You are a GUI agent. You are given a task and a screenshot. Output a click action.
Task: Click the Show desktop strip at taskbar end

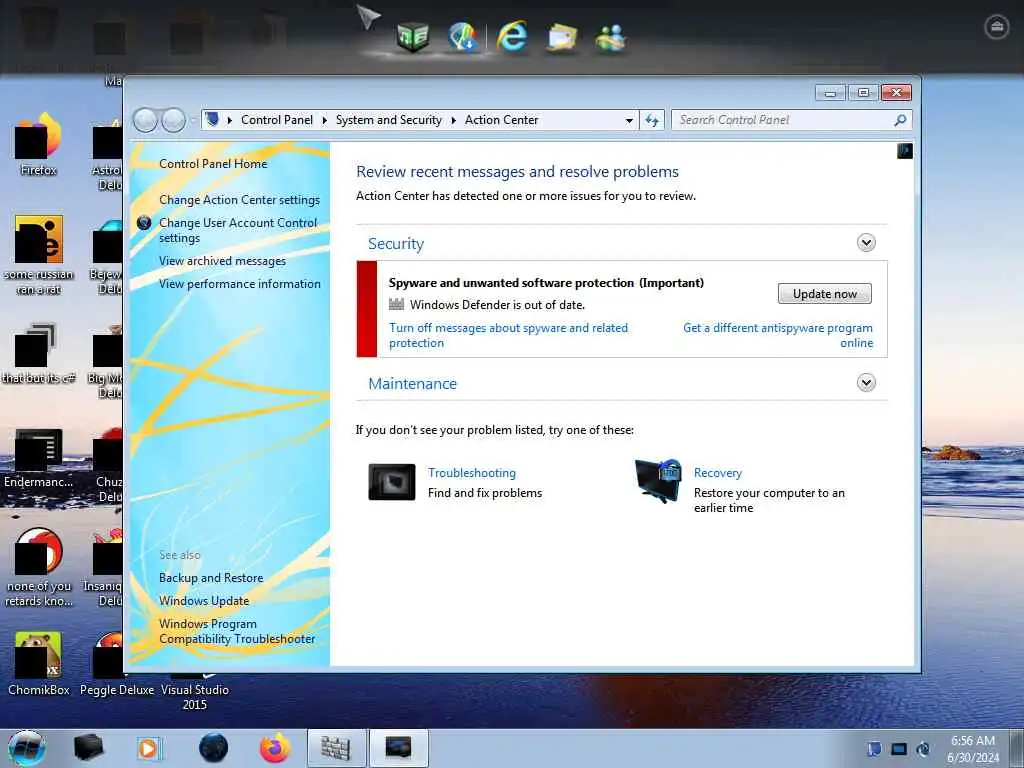pyautogui.click(x=1018, y=748)
